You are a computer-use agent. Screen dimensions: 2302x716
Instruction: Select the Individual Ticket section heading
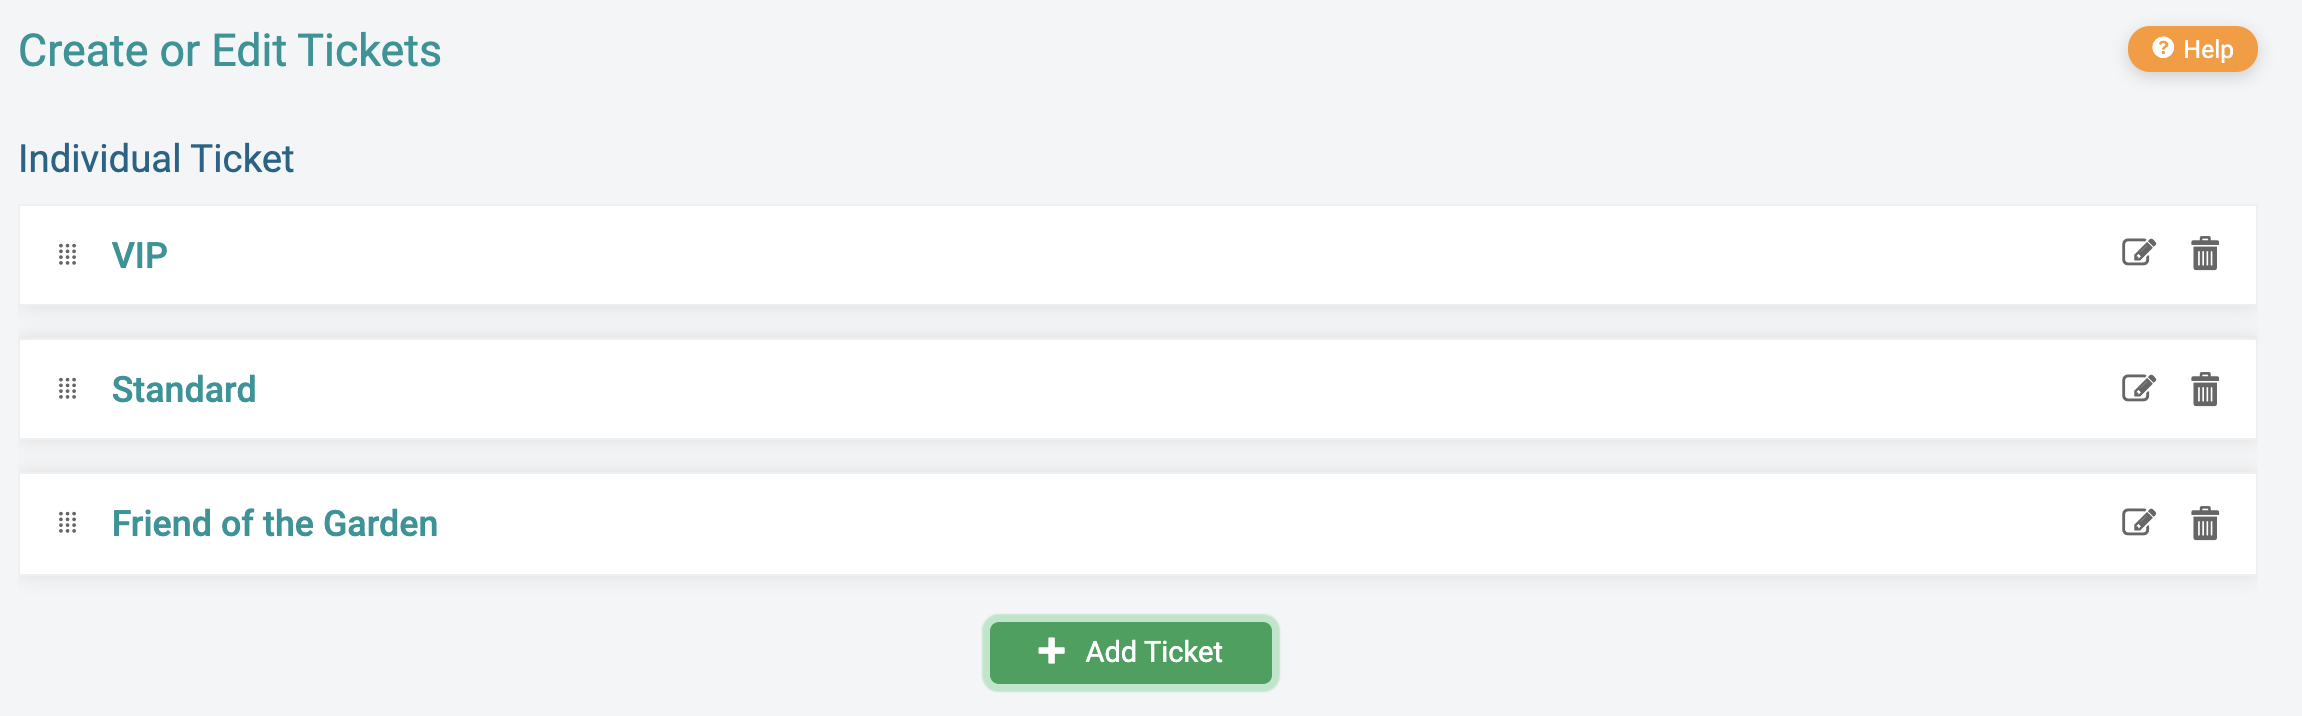click(156, 156)
